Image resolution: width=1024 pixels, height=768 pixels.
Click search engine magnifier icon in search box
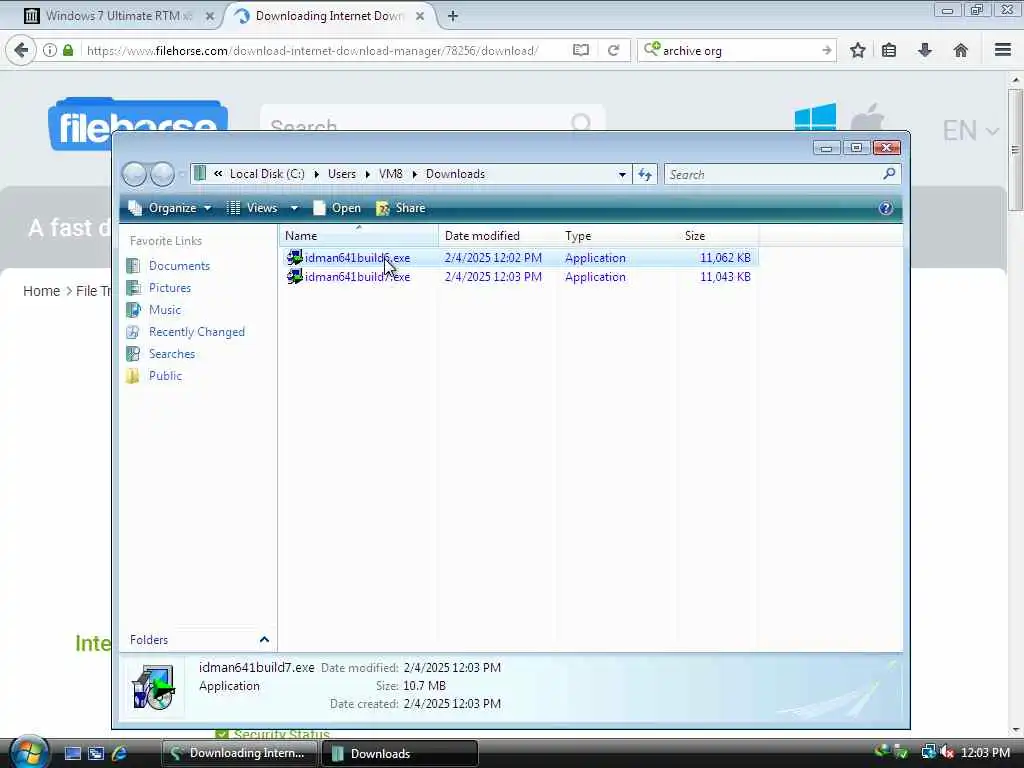pyautogui.click(x=652, y=50)
